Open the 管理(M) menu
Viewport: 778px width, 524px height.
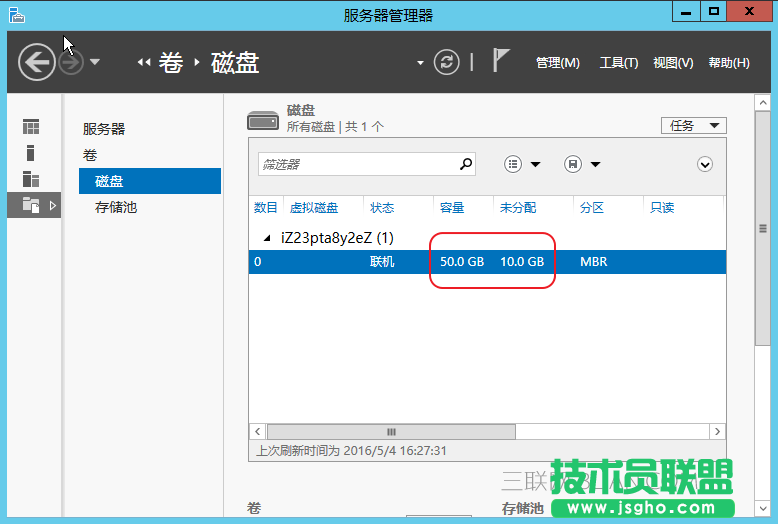(557, 62)
